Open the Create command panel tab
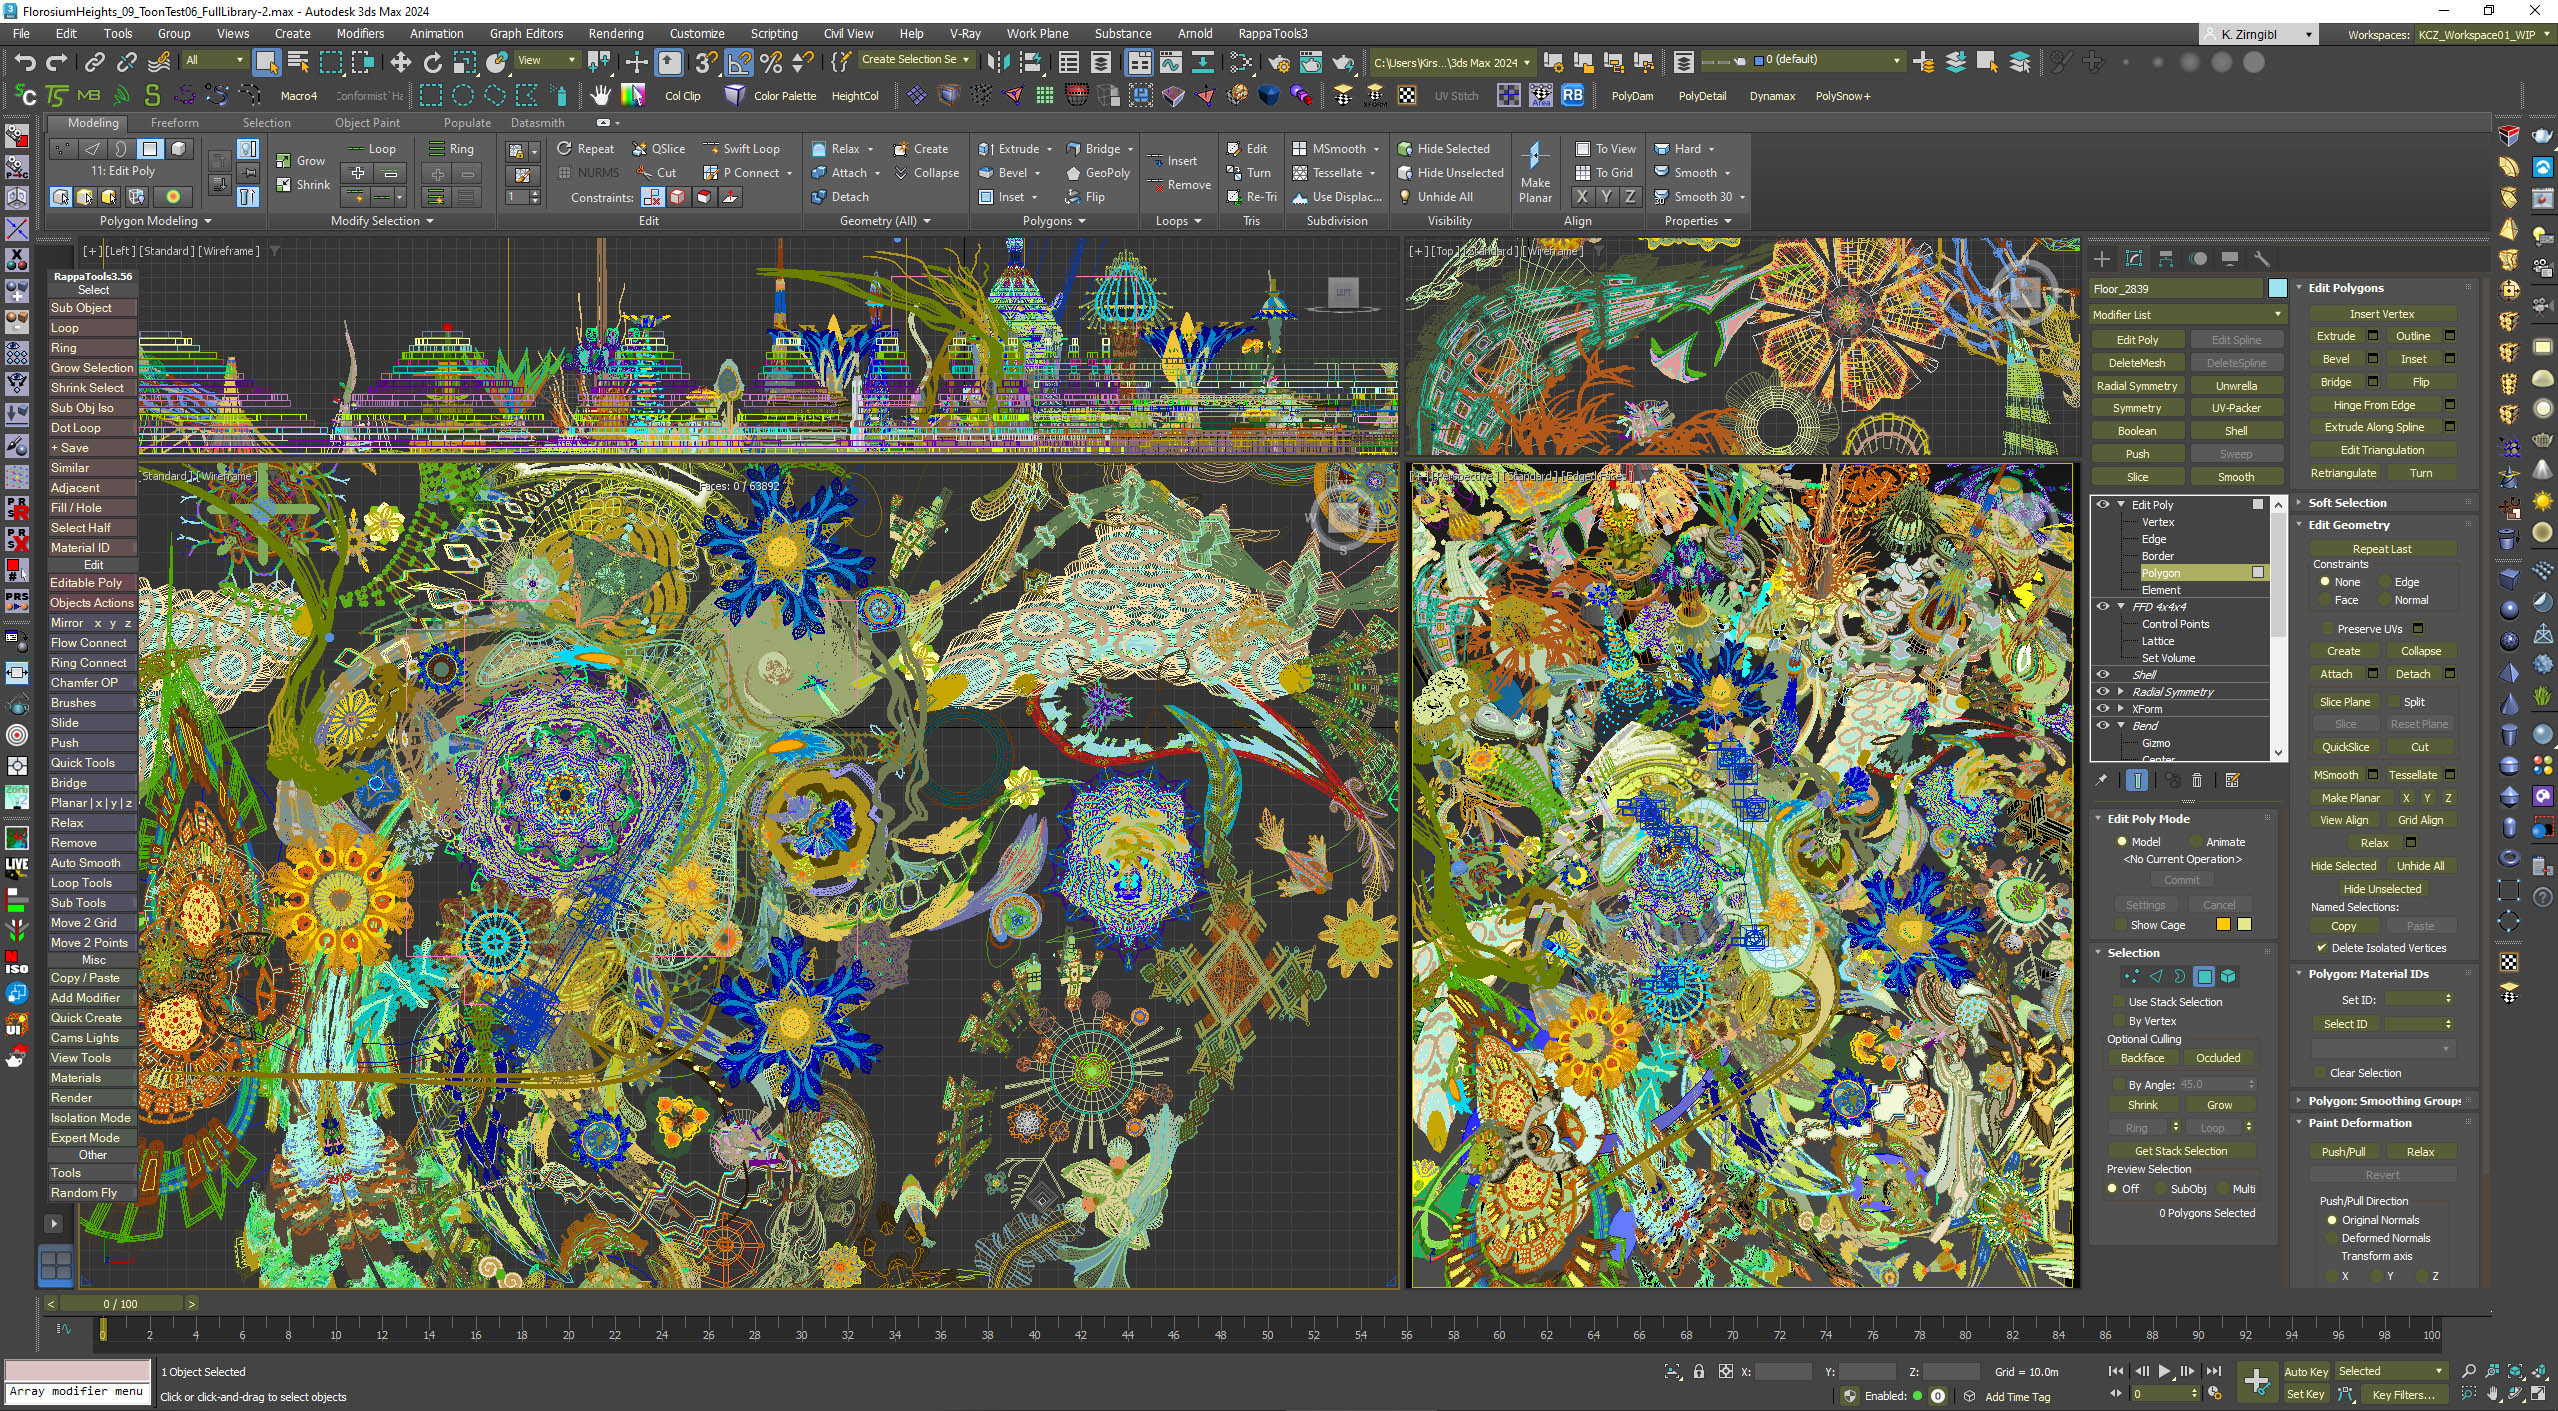Image resolution: width=2558 pixels, height=1411 pixels. 2102,259
